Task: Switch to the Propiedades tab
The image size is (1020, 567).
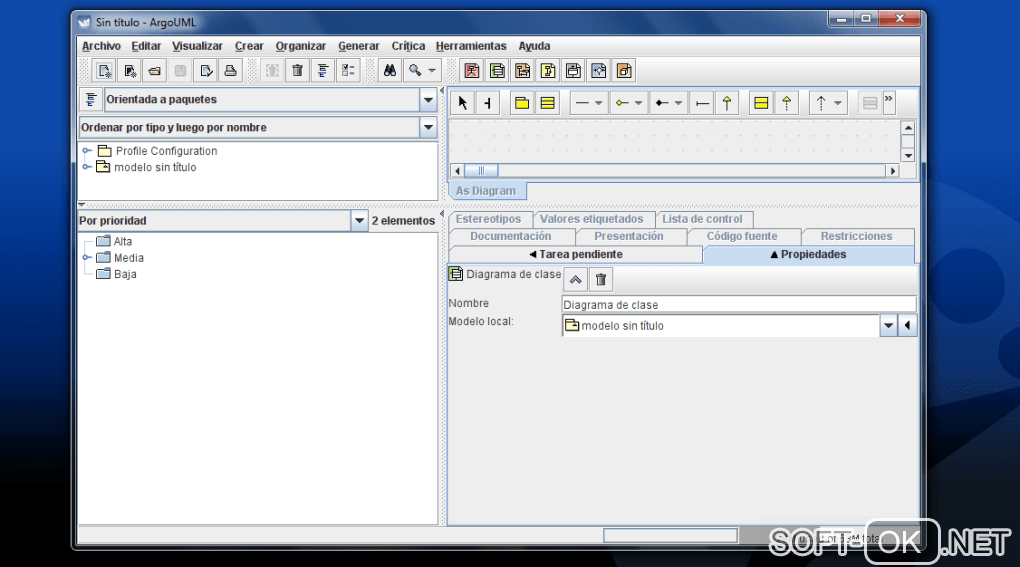Action: (809, 254)
